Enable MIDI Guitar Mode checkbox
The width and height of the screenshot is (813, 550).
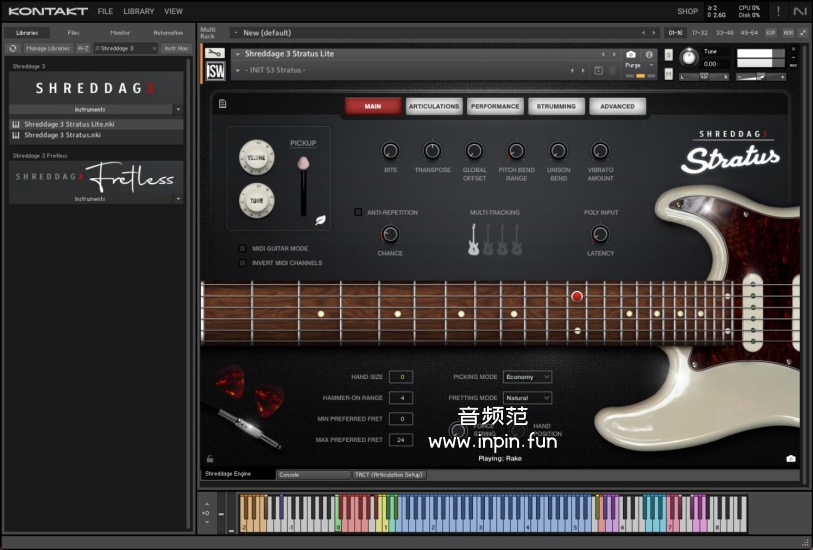tap(242, 248)
